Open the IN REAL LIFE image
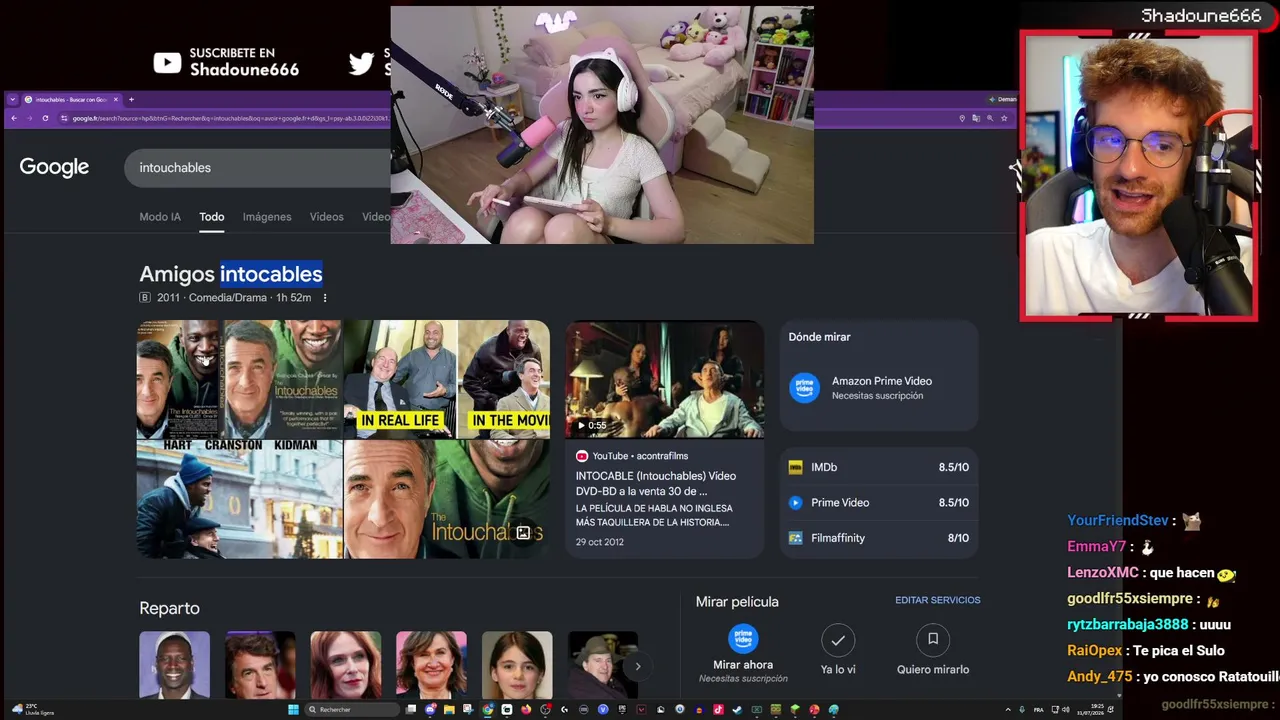The width and height of the screenshot is (1280, 720). coord(400,379)
